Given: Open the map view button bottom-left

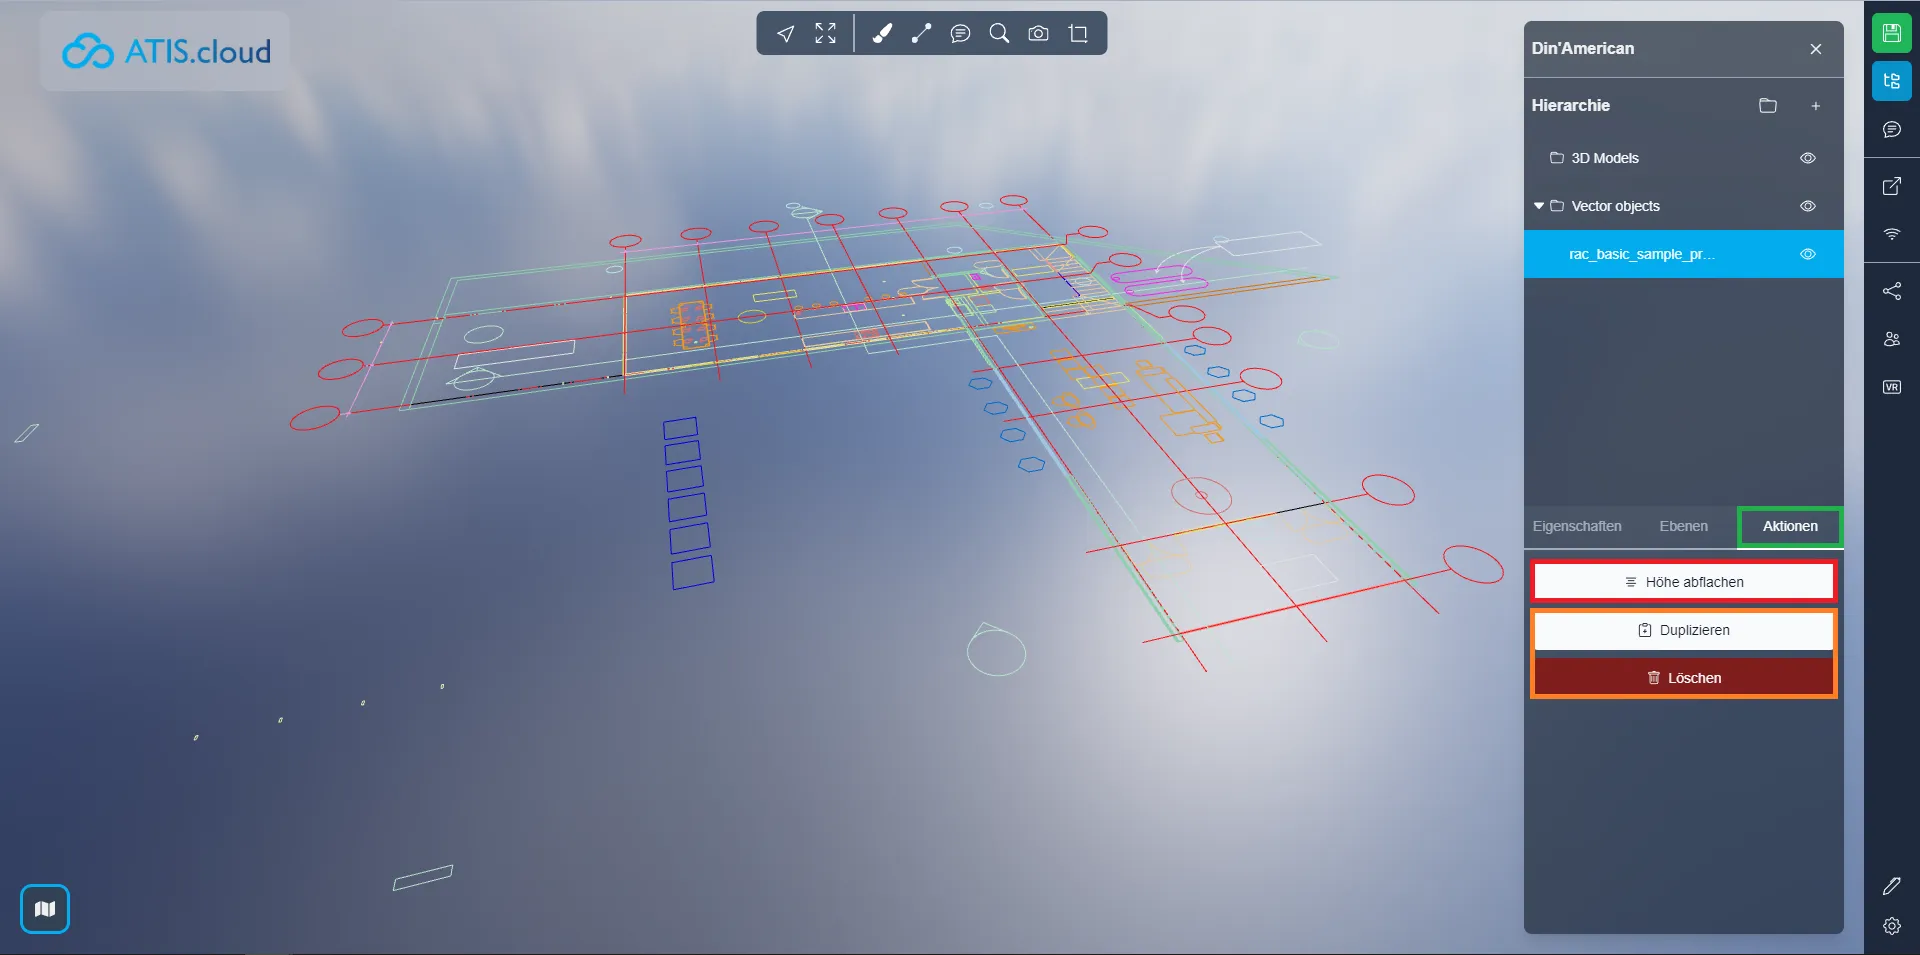Looking at the screenshot, I should [x=45, y=909].
